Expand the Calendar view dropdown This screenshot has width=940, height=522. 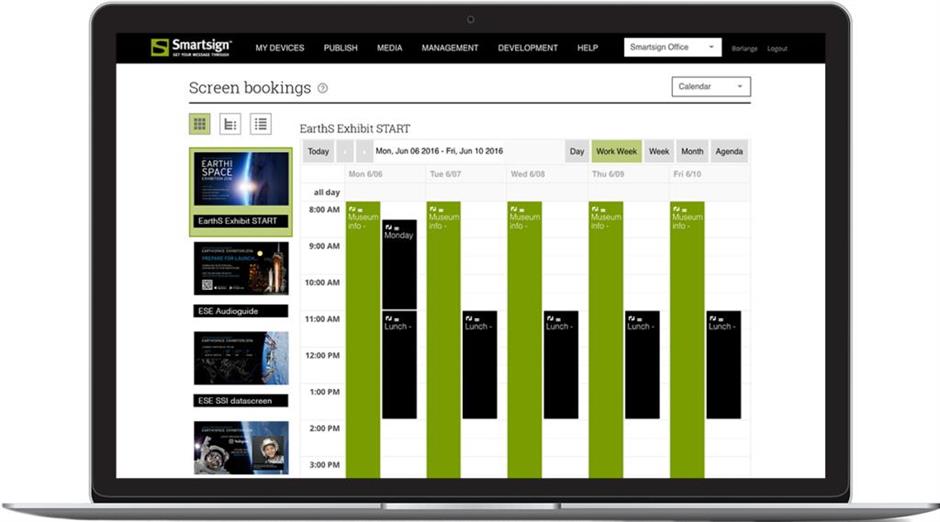[x=711, y=87]
